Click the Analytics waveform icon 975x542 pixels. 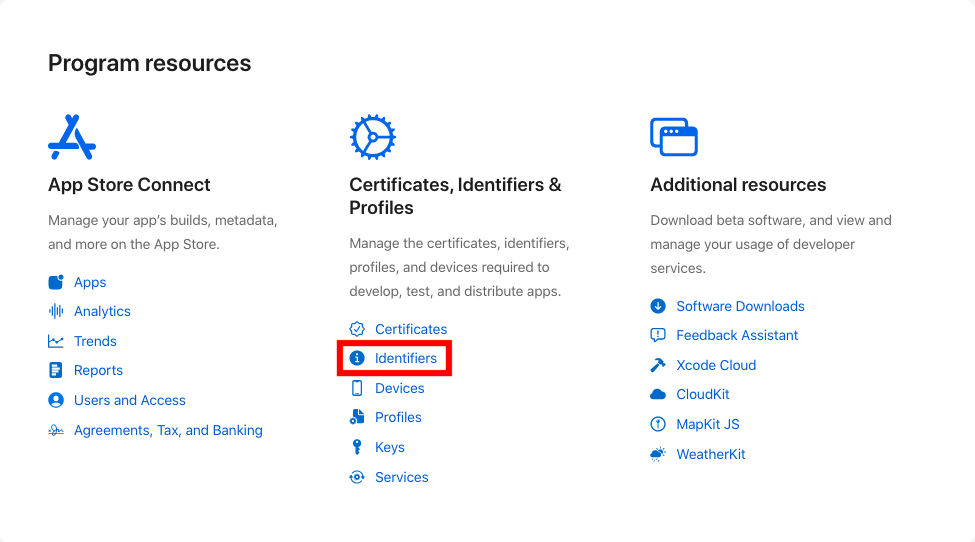(56, 311)
